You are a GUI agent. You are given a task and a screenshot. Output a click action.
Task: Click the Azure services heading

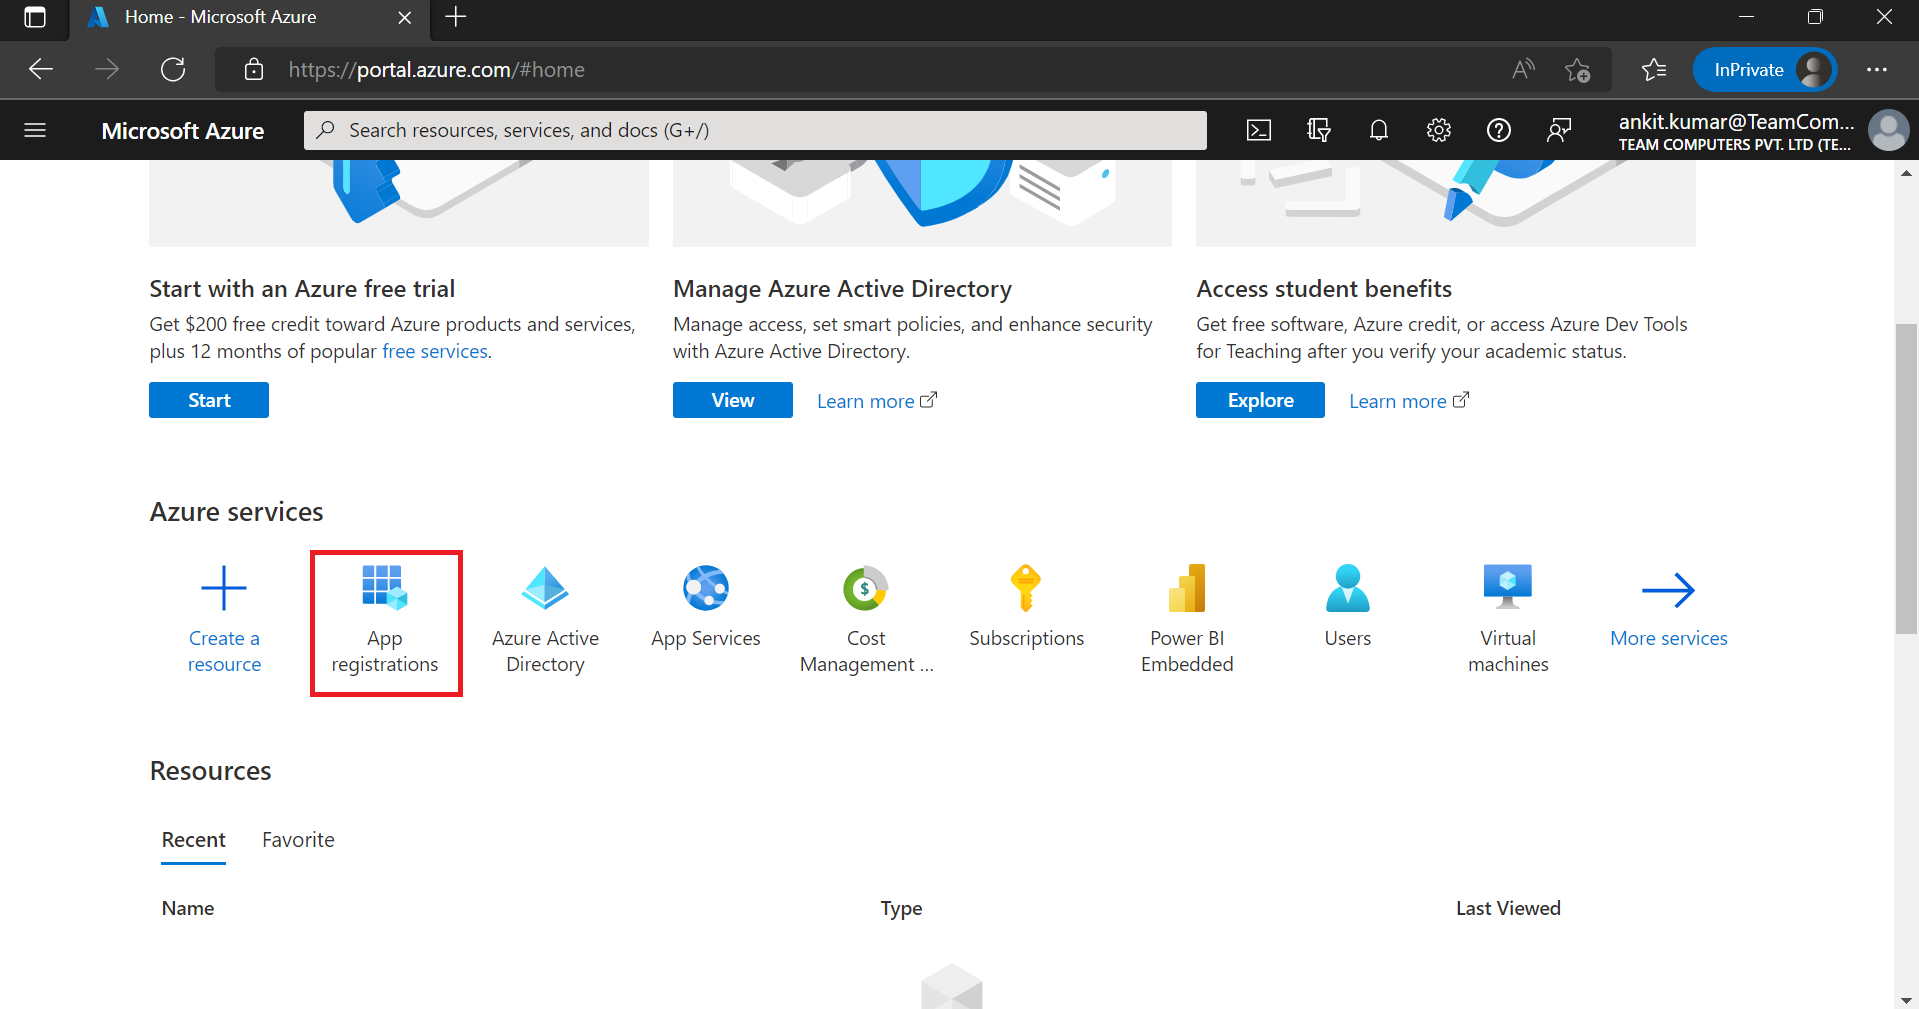(x=237, y=512)
